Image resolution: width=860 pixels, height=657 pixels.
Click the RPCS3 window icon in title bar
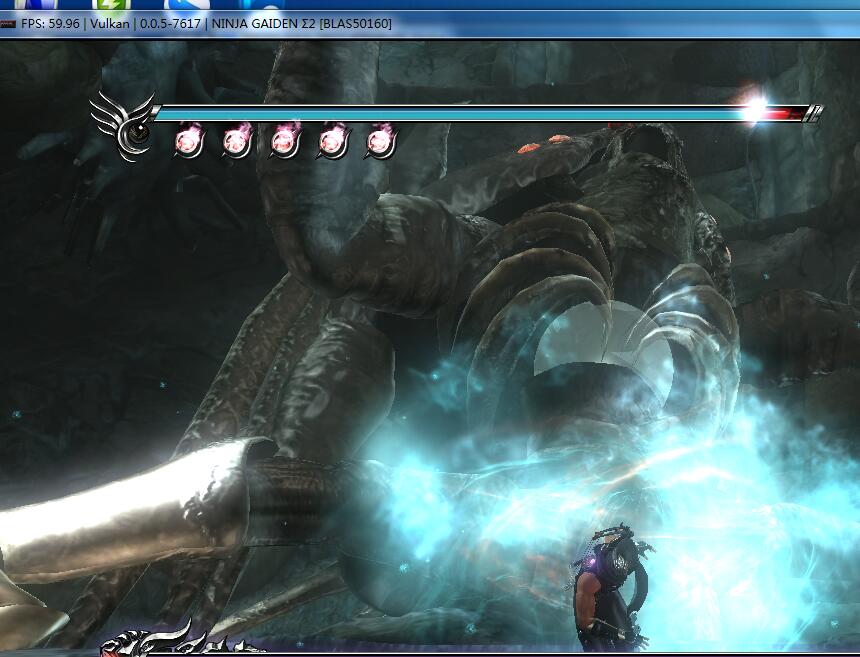coord(8,24)
